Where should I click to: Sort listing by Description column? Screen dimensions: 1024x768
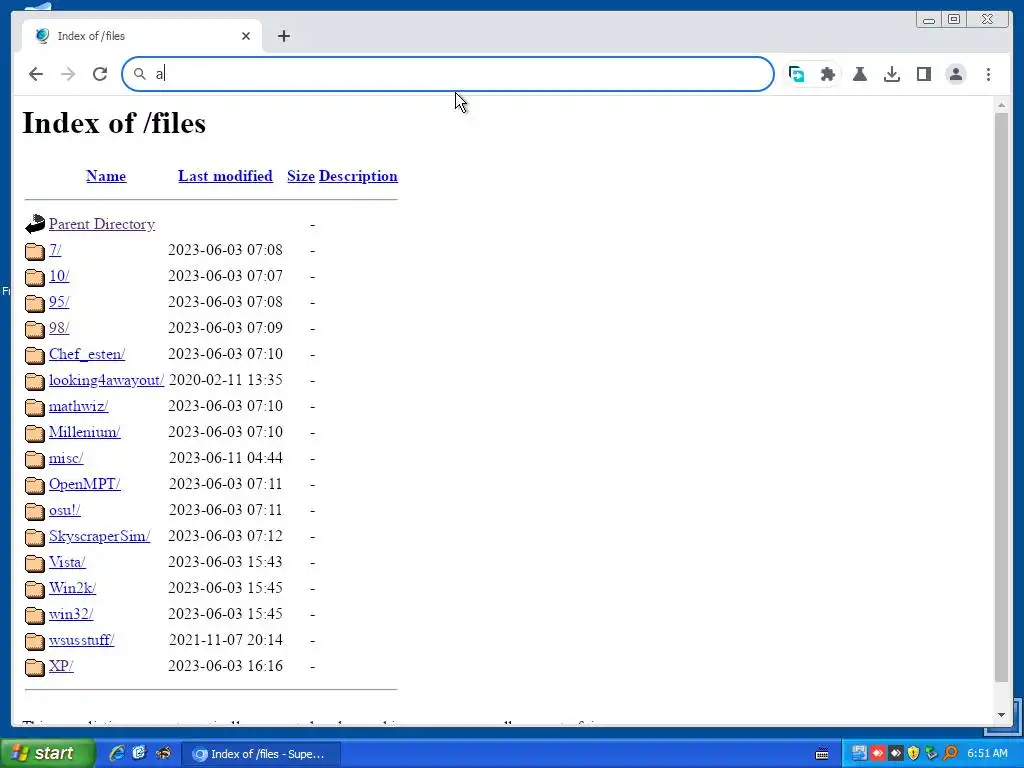[x=358, y=176]
